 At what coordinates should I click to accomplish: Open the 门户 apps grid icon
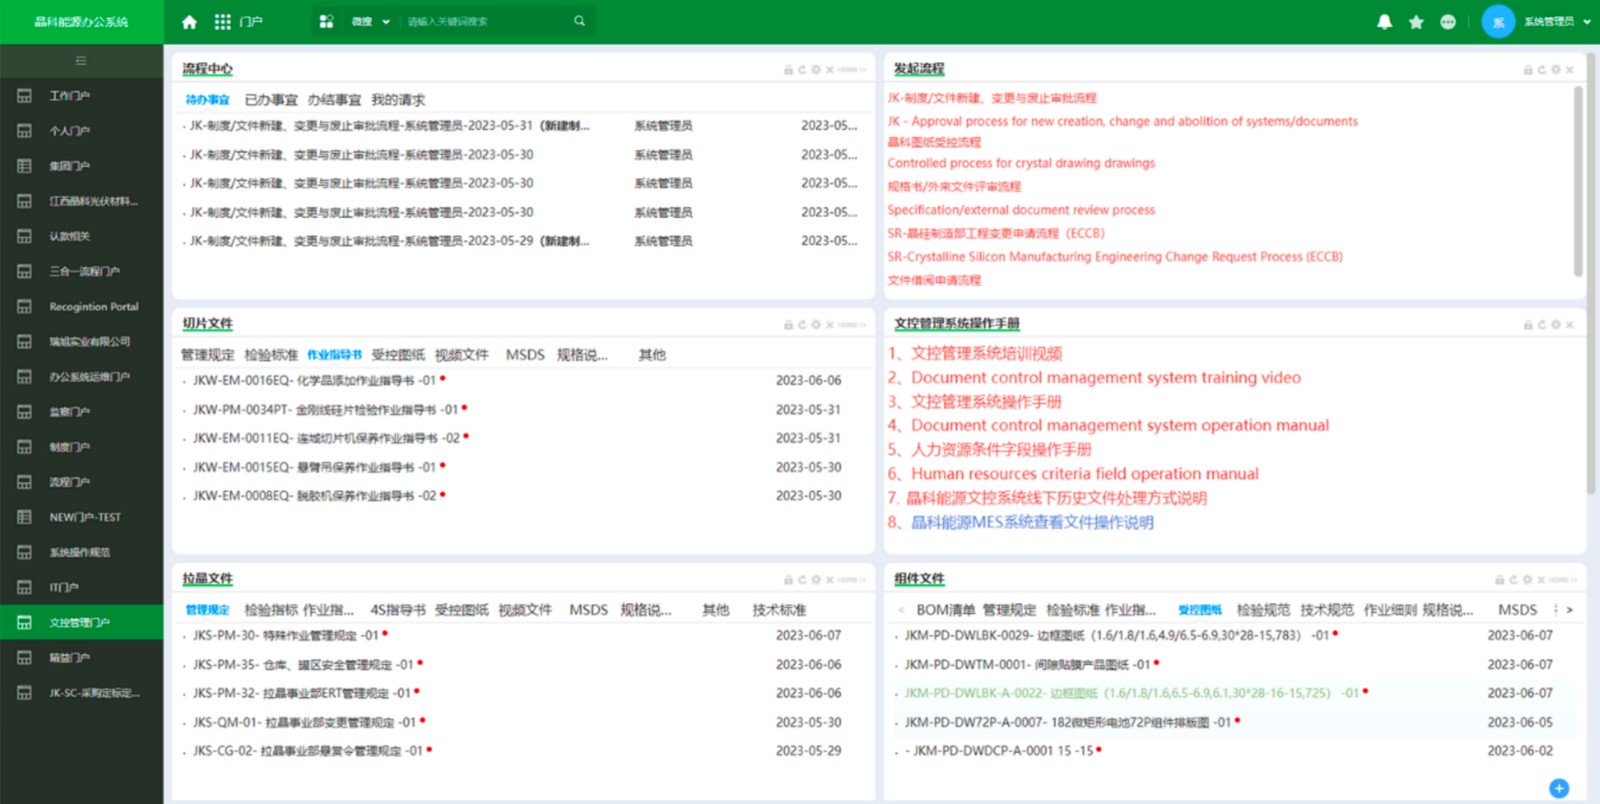click(222, 21)
